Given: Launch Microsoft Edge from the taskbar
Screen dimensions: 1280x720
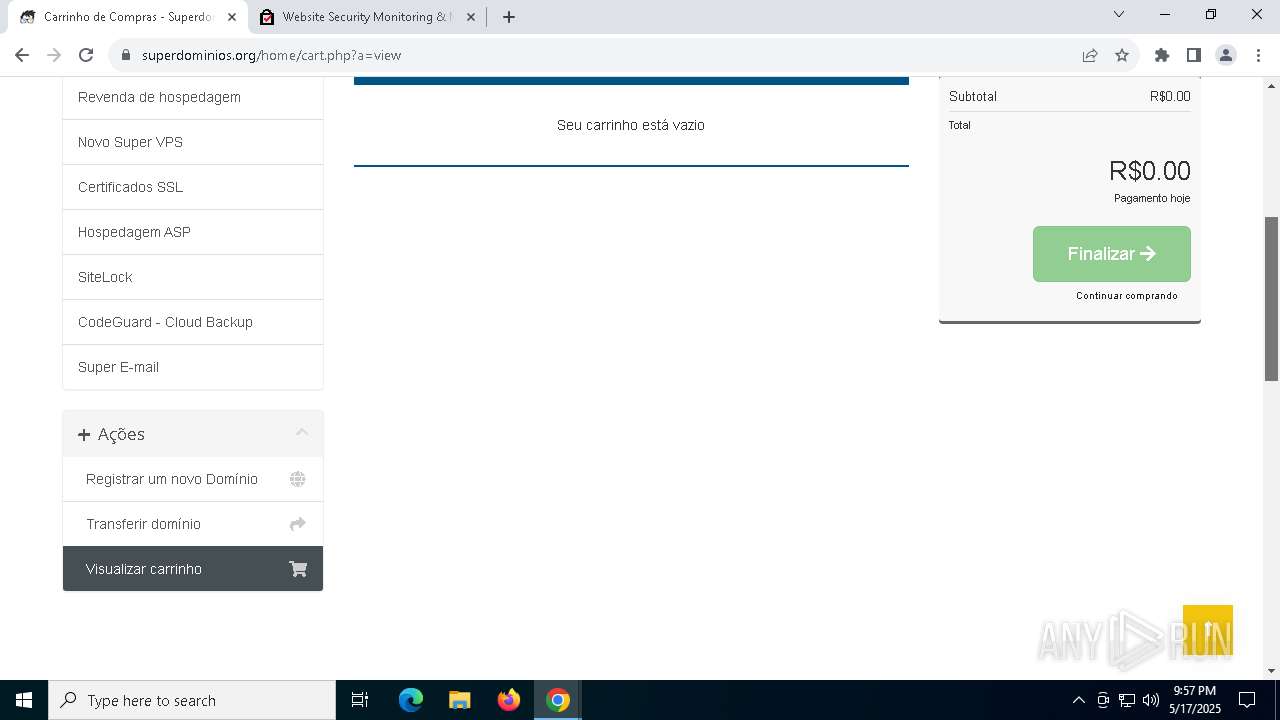Looking at the screenshot, I should point(411,700).
